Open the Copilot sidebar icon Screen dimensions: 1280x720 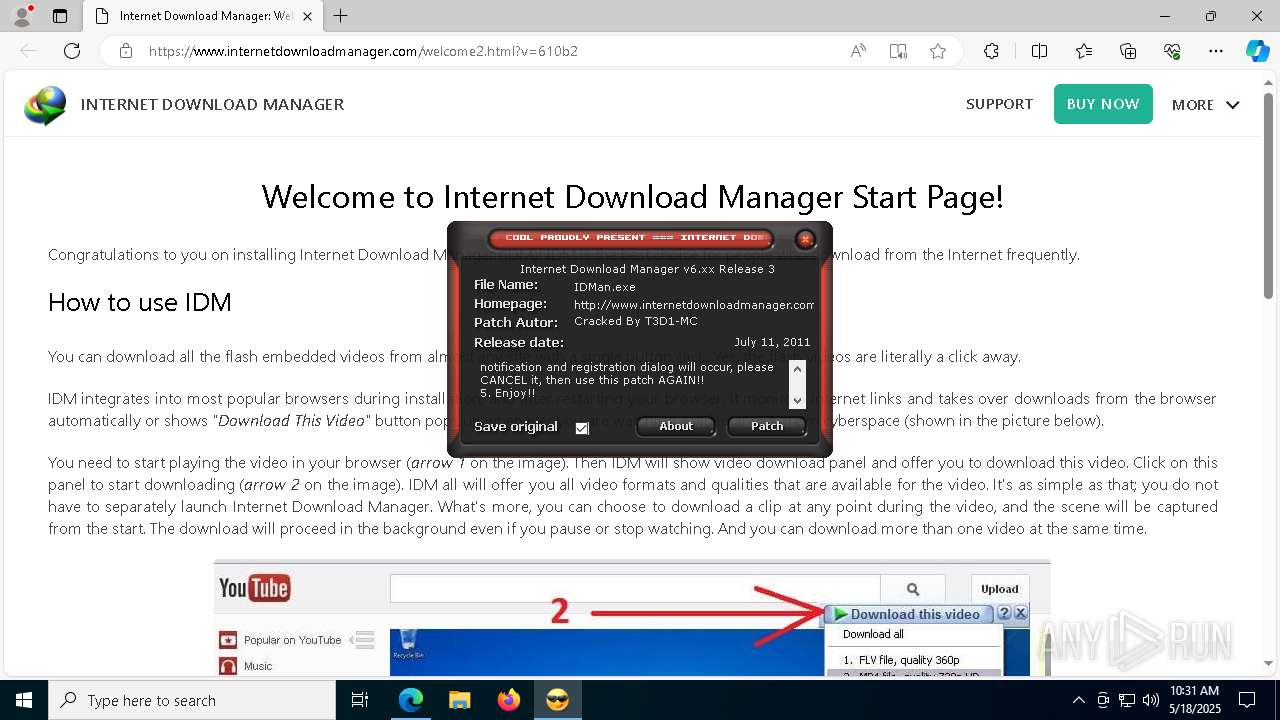pos(1257,51)
